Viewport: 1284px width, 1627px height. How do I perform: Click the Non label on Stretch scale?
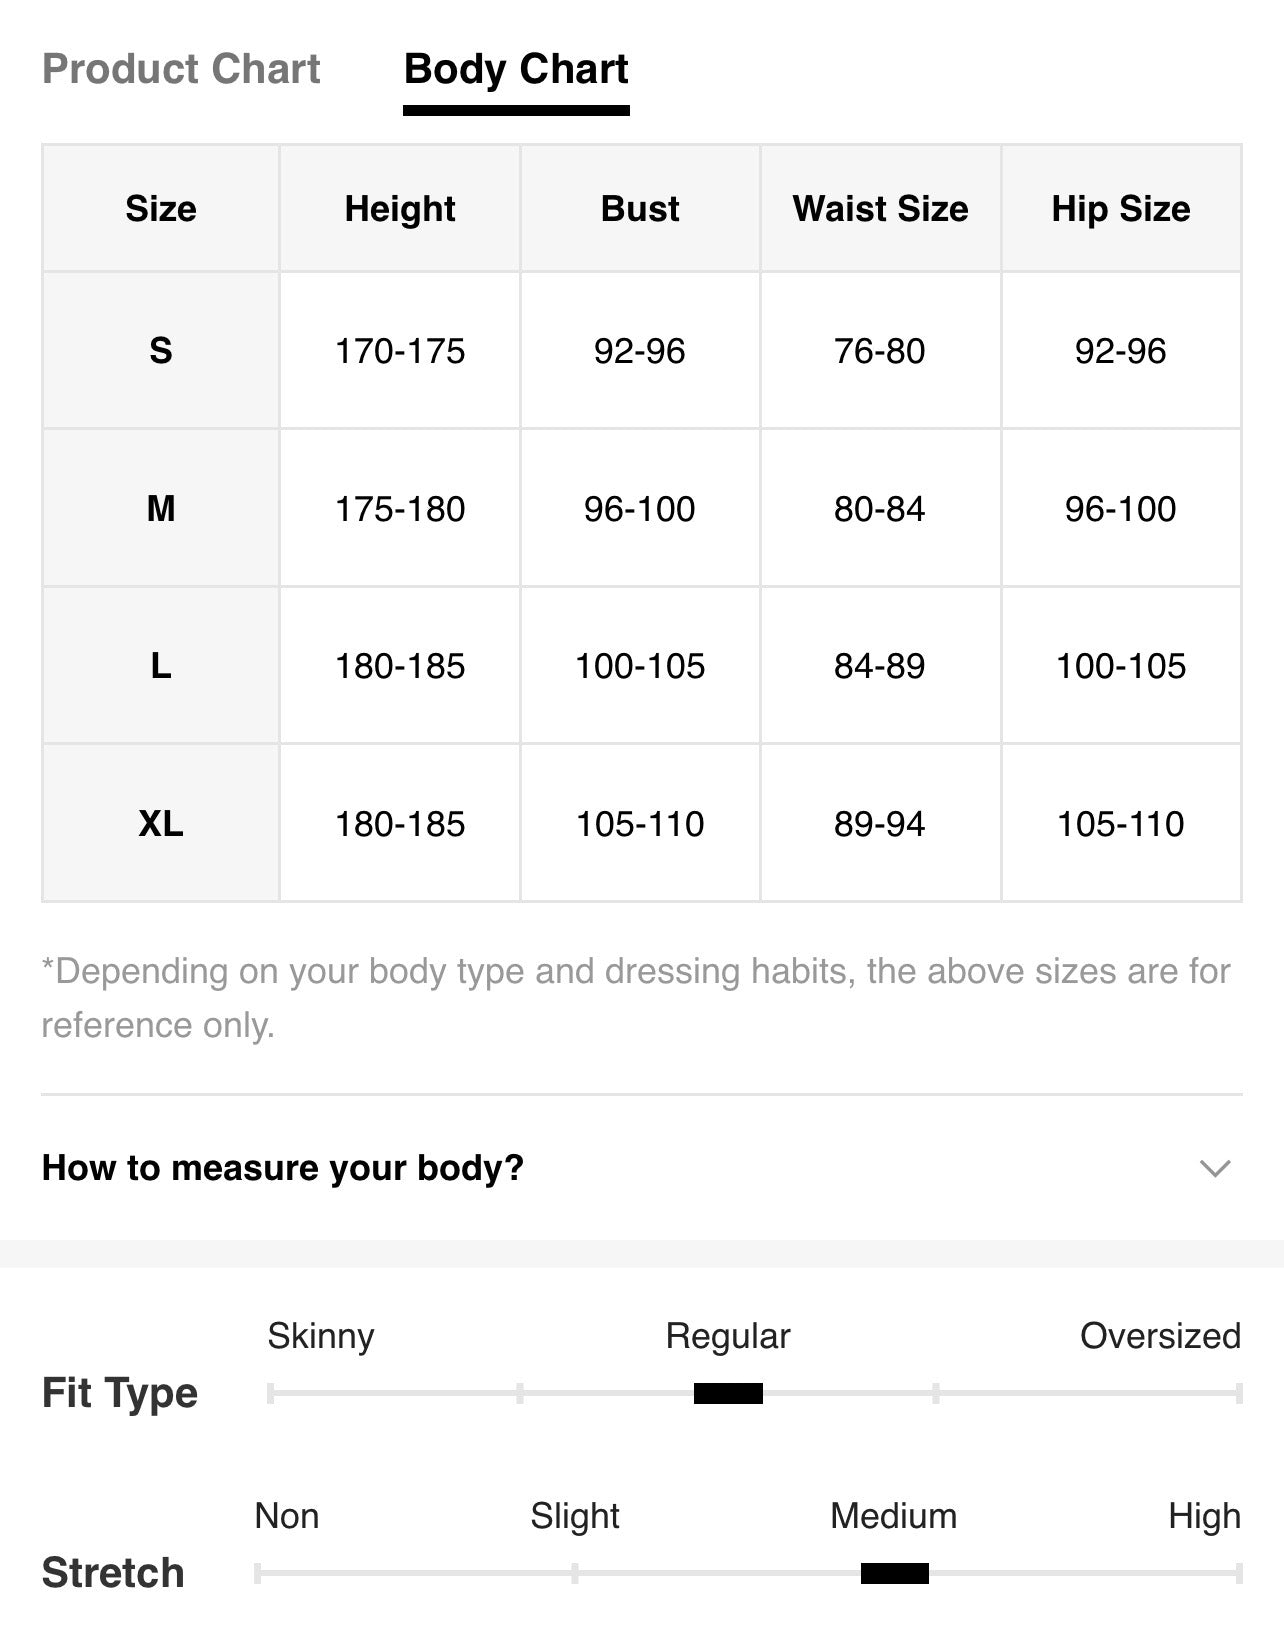(287, 1516)
